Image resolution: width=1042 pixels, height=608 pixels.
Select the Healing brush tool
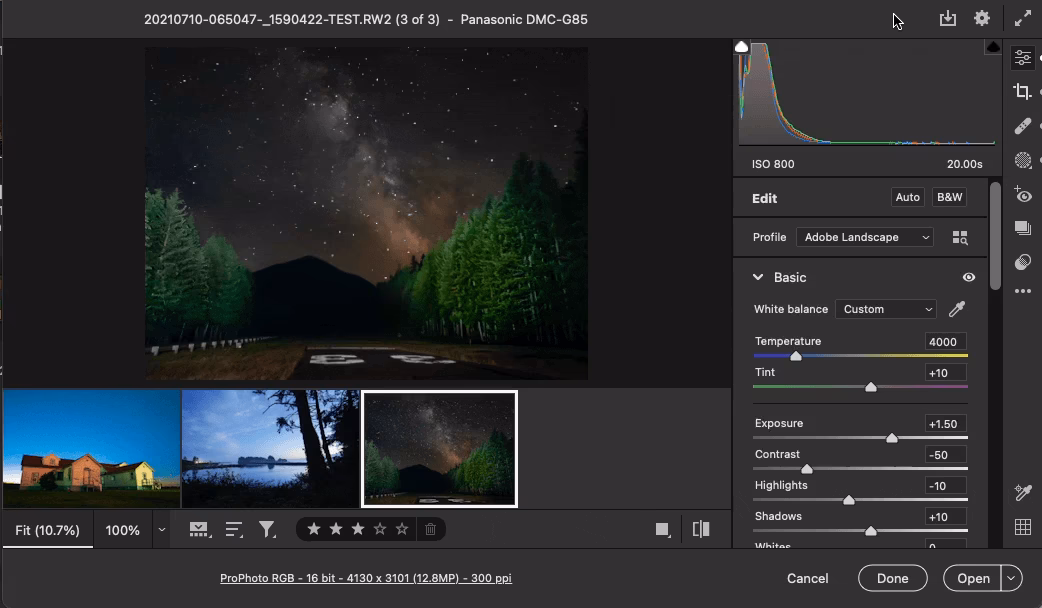pos(1022,125)
